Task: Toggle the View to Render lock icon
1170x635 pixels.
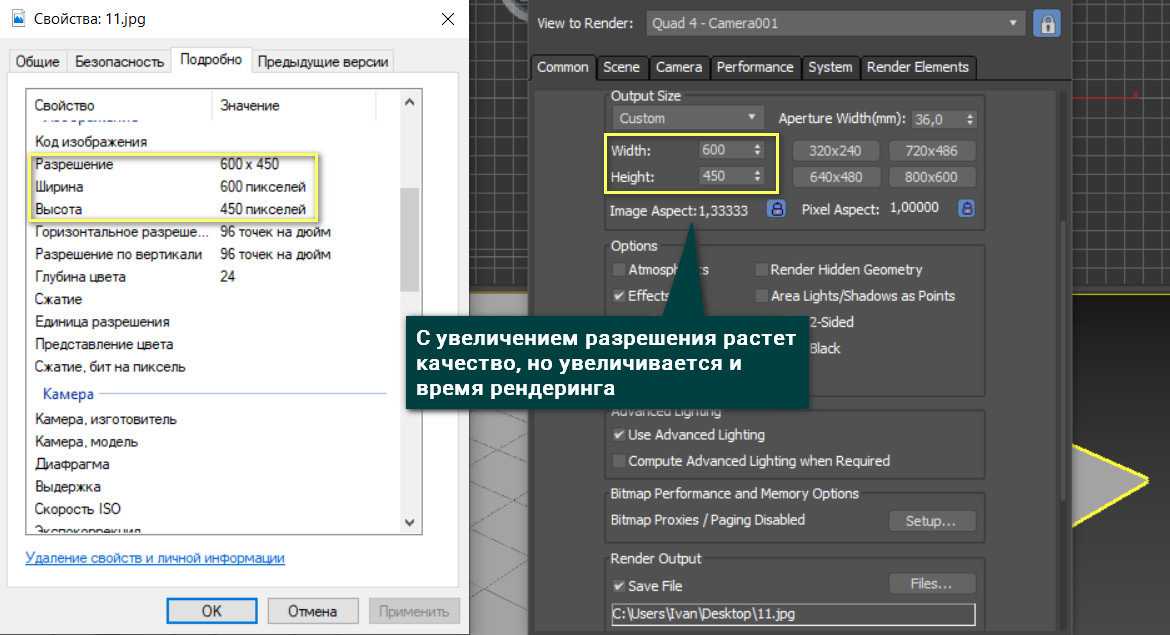Action: coord(1046,23)
